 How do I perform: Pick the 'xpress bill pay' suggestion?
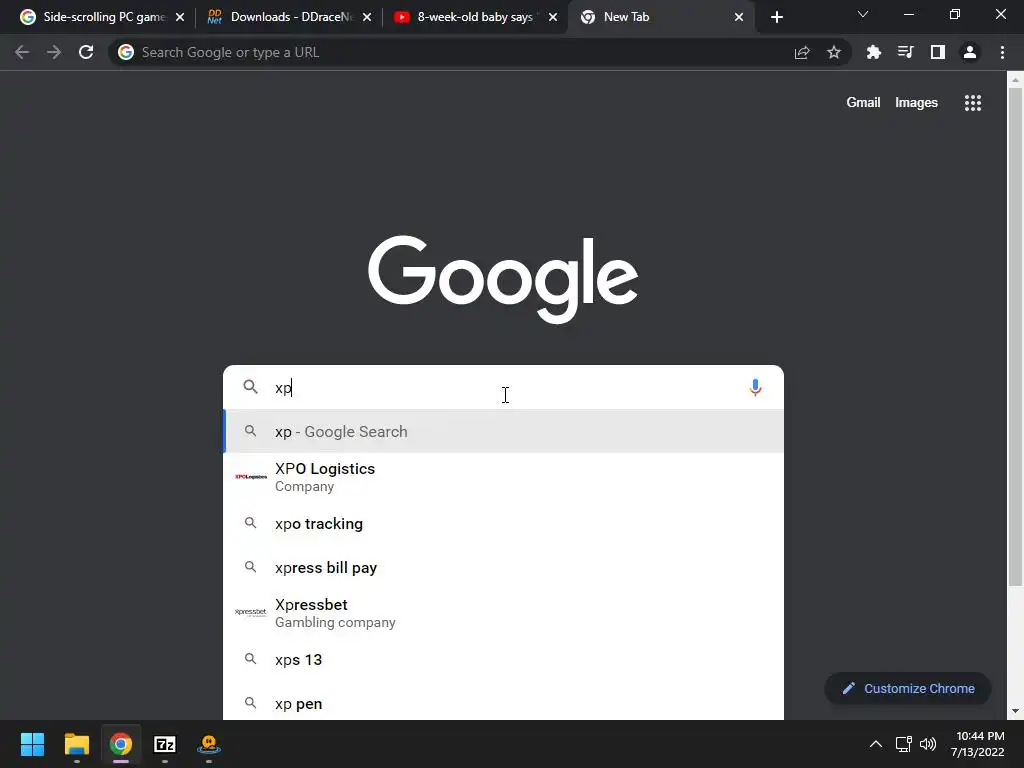point(503,568)
